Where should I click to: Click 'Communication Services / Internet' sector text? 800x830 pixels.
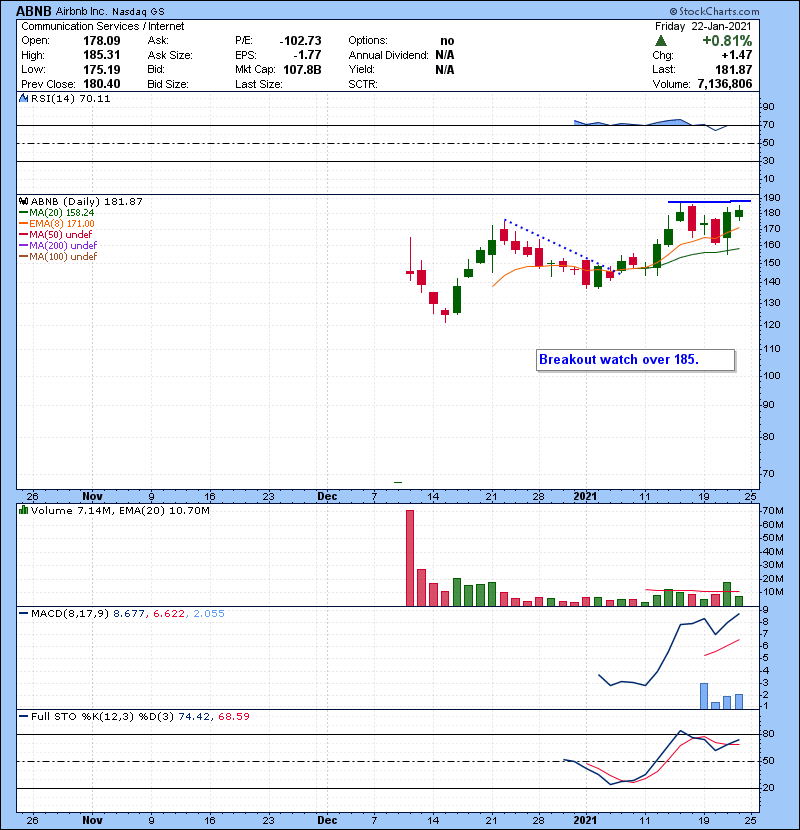(103, 26)
